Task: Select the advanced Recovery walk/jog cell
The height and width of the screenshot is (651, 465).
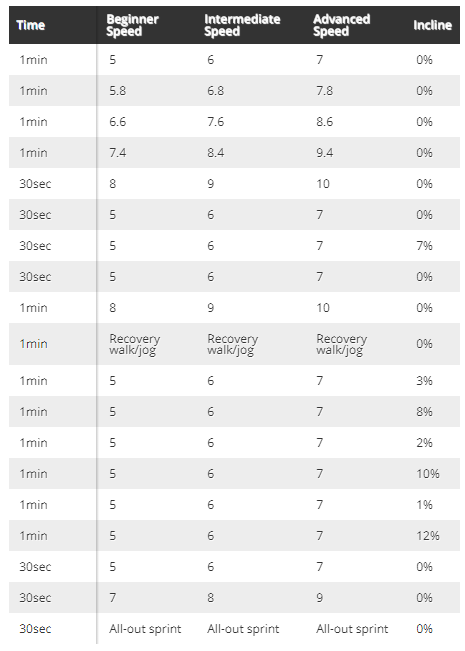Action: 342,344
